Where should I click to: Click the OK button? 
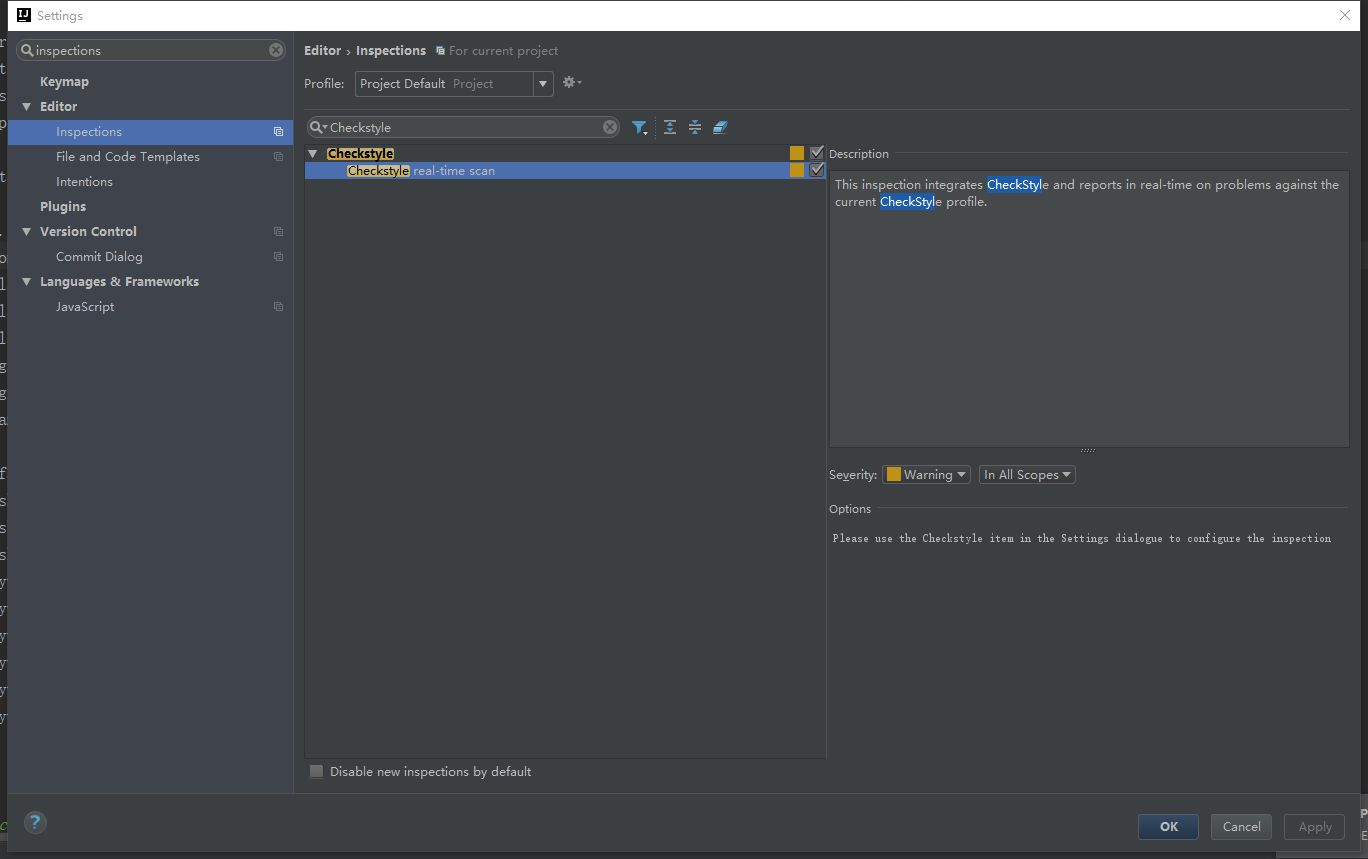pos(1167,827)
